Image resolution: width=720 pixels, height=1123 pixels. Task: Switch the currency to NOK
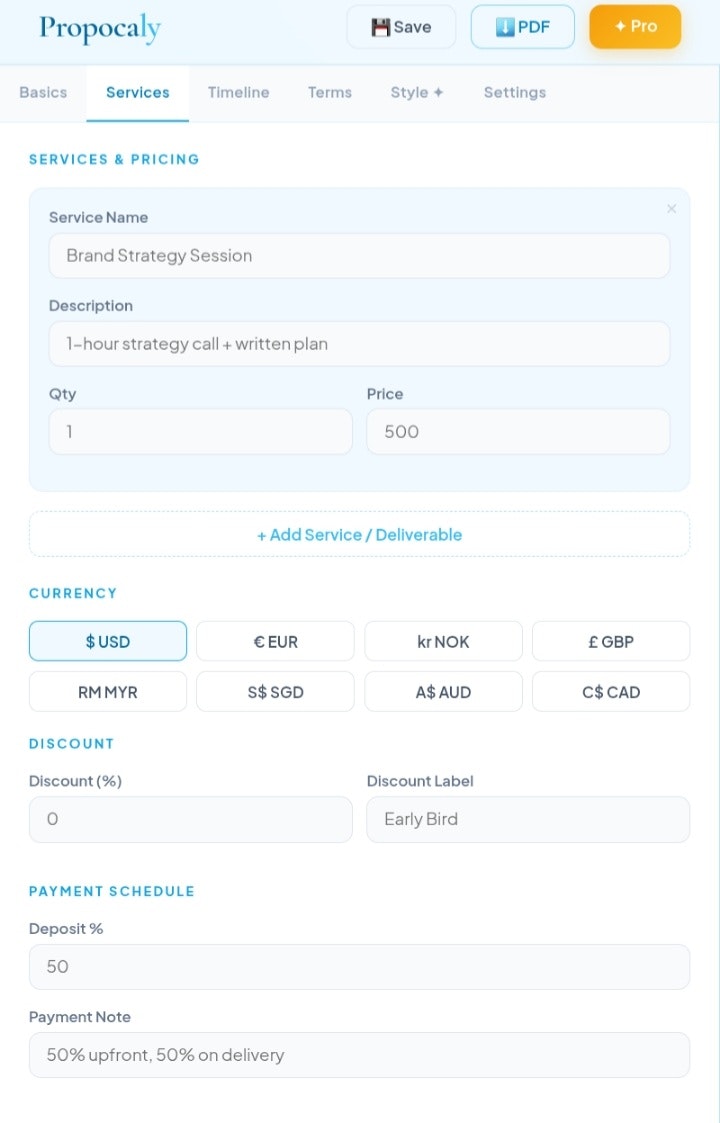point(443,641)
